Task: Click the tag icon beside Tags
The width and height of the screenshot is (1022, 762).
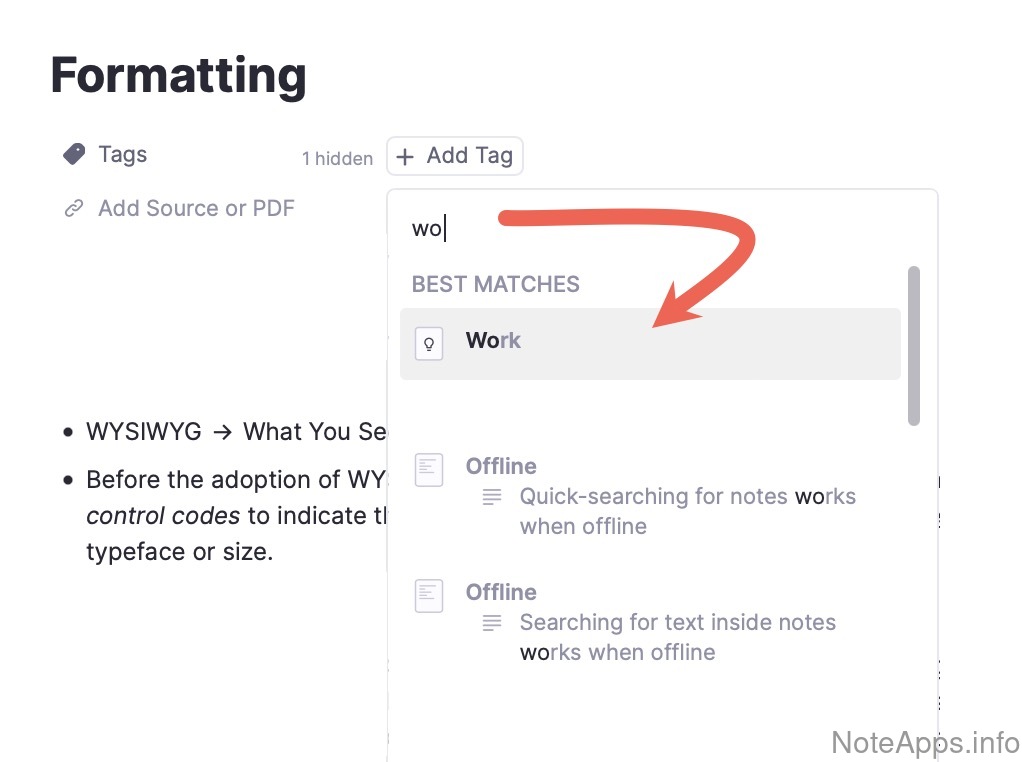Action: point(74,154)
